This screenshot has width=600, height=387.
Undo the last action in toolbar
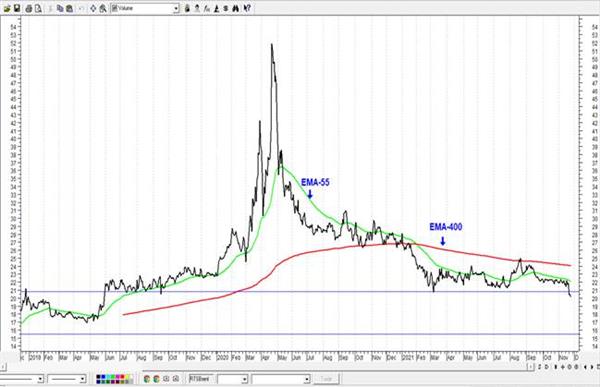[82, 8]
